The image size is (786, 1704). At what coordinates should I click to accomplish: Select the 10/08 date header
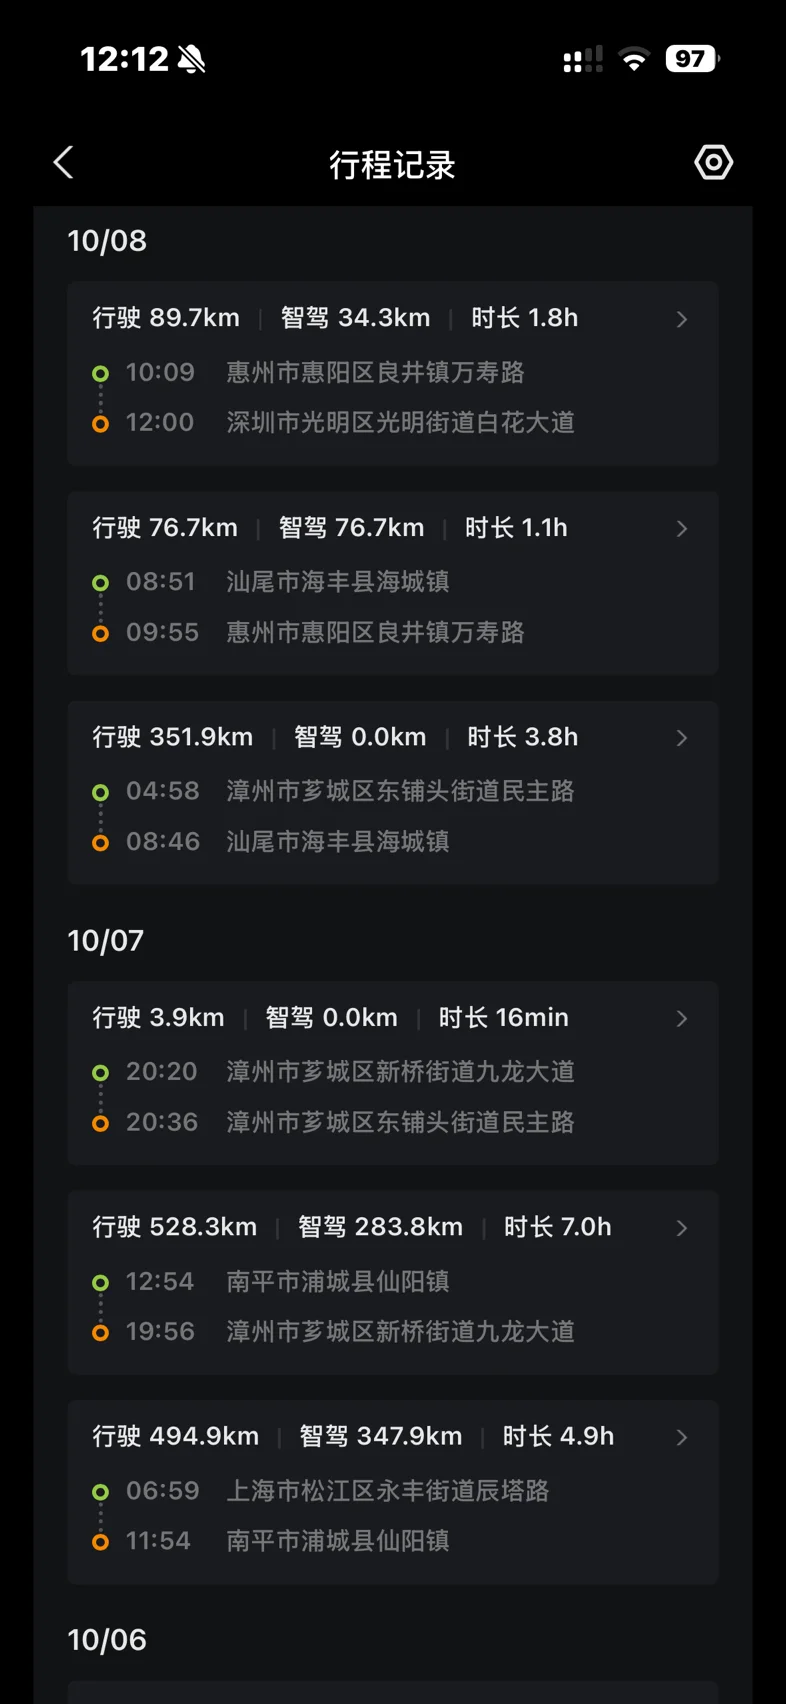click(107, 241)
